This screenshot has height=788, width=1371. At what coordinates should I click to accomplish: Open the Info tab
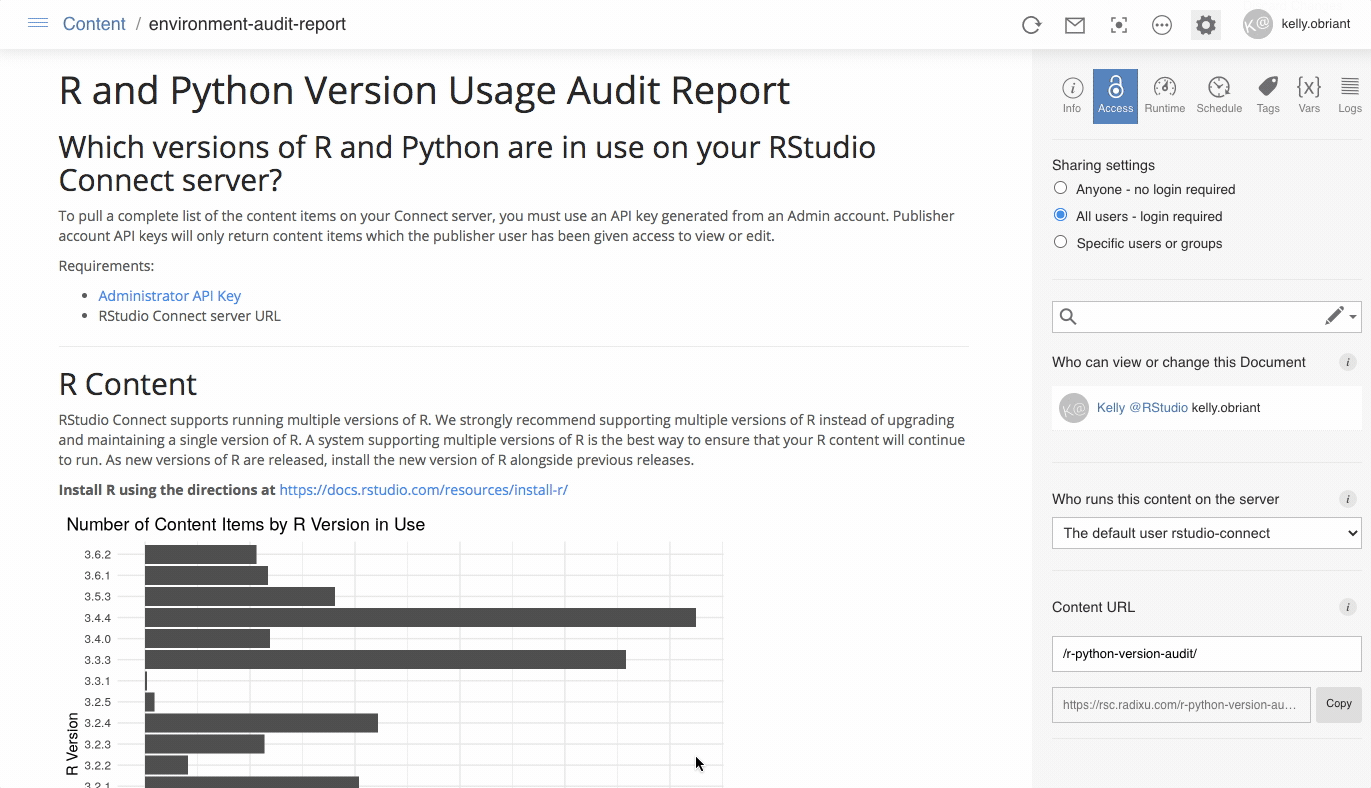click(1072, 96)
